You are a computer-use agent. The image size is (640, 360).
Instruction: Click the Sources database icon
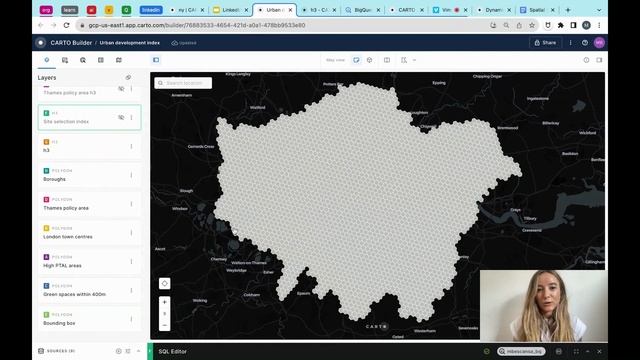41,351
